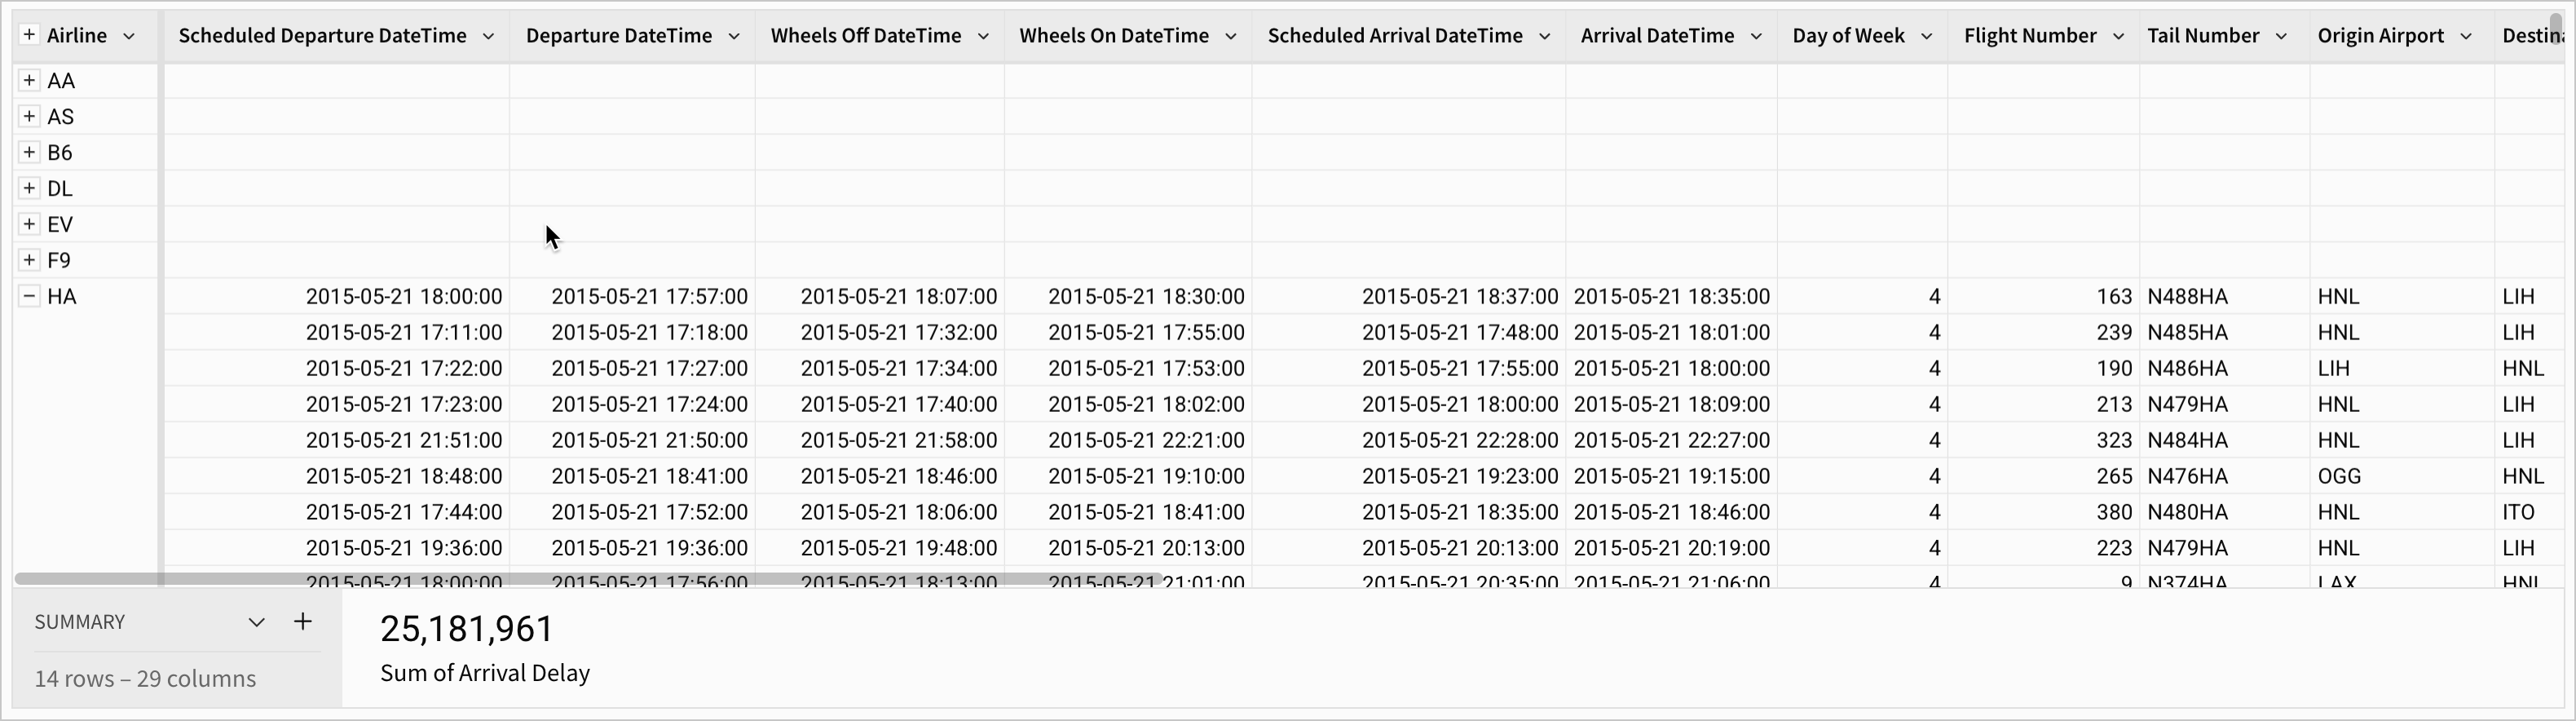
Task: Open the SUMMARY dropdown chevron
Action: click(x=256, y=622)
